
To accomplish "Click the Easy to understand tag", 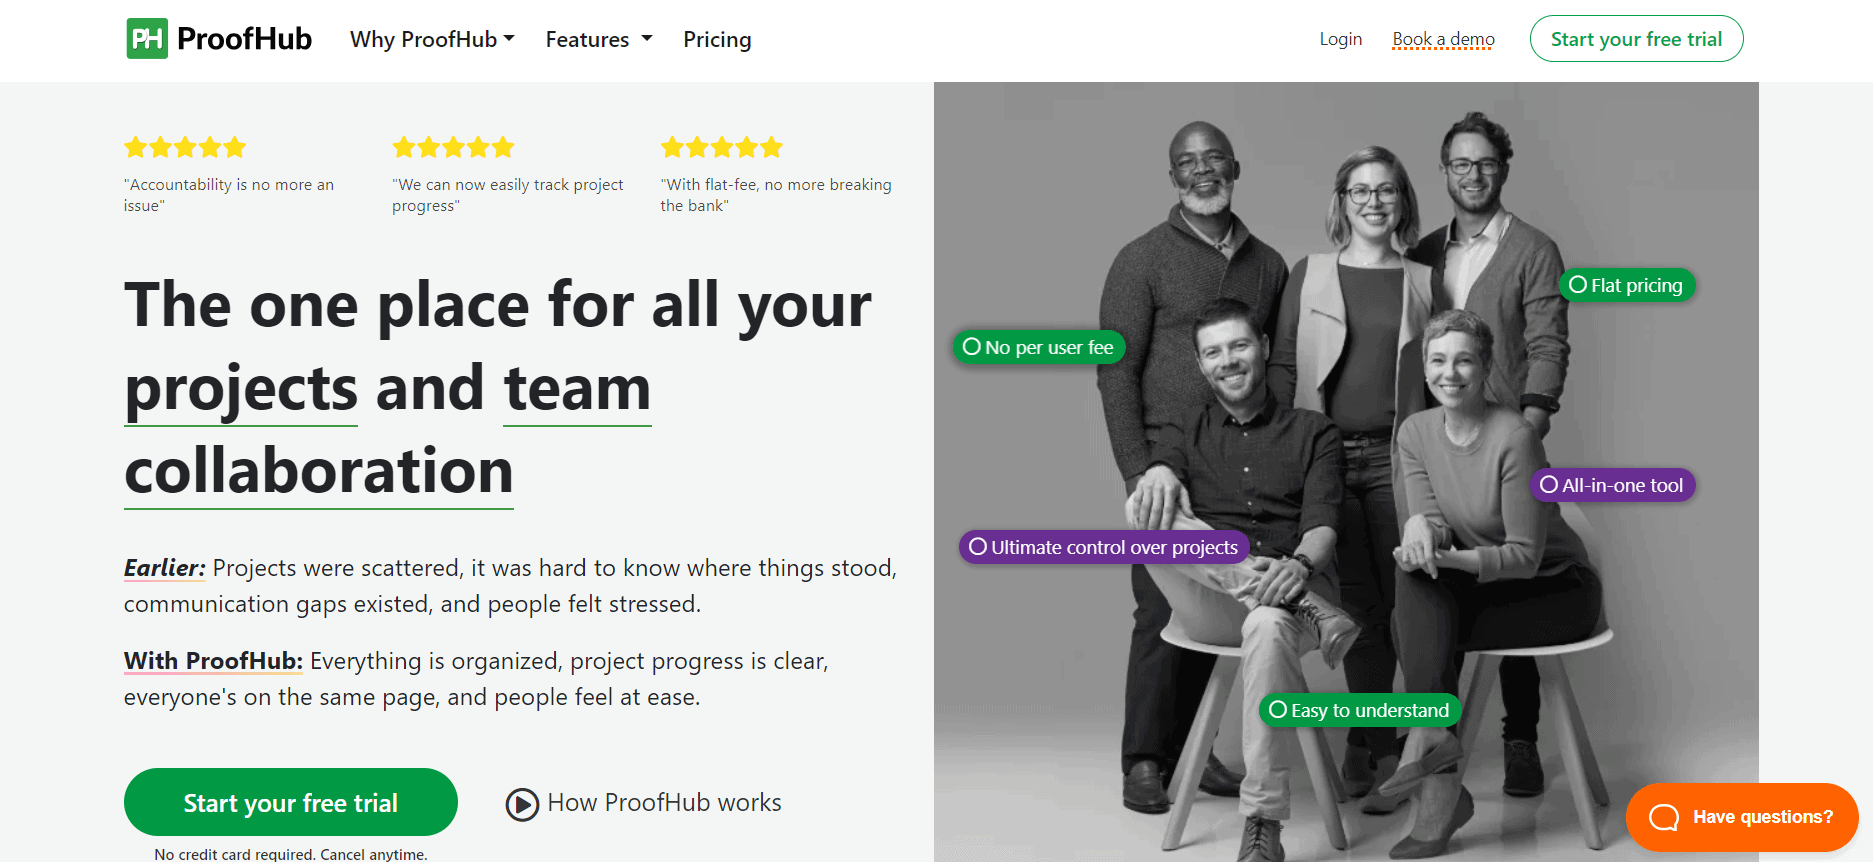I will [x=1359, y=710].
